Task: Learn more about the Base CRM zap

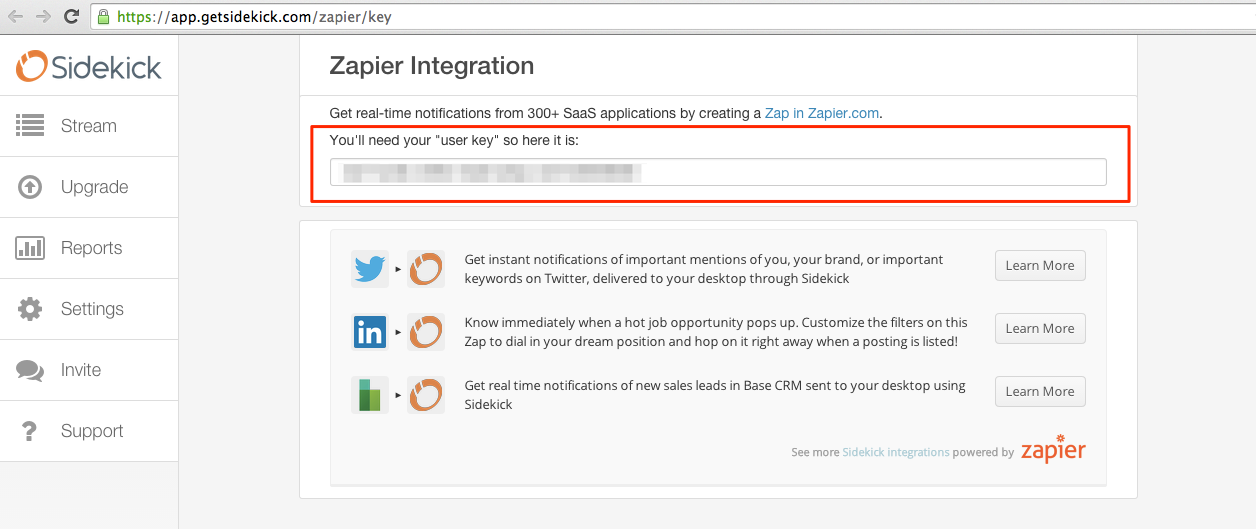Action: click(x=1040, y=391)
